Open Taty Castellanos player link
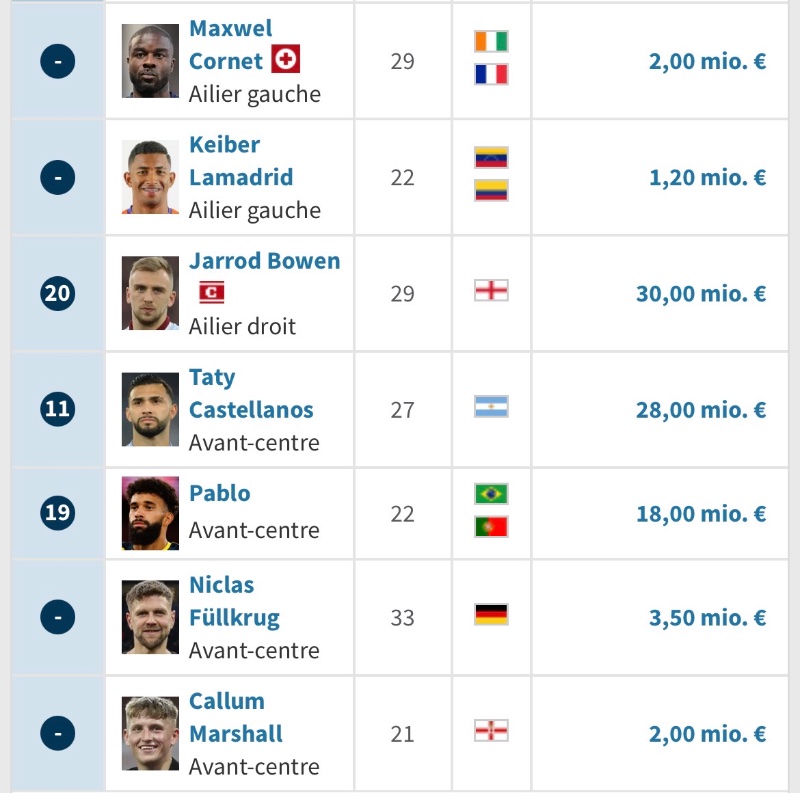The image size is (800, 793). 251,393
